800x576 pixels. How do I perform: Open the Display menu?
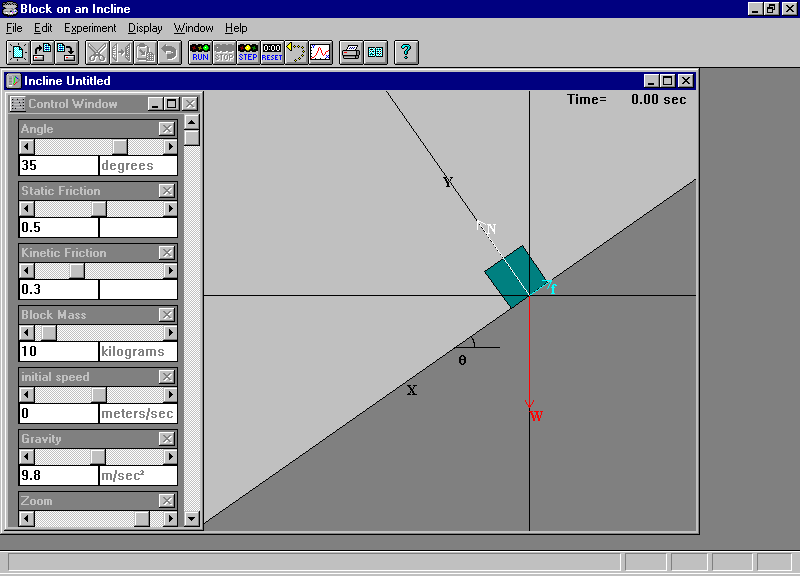(145, 28)
